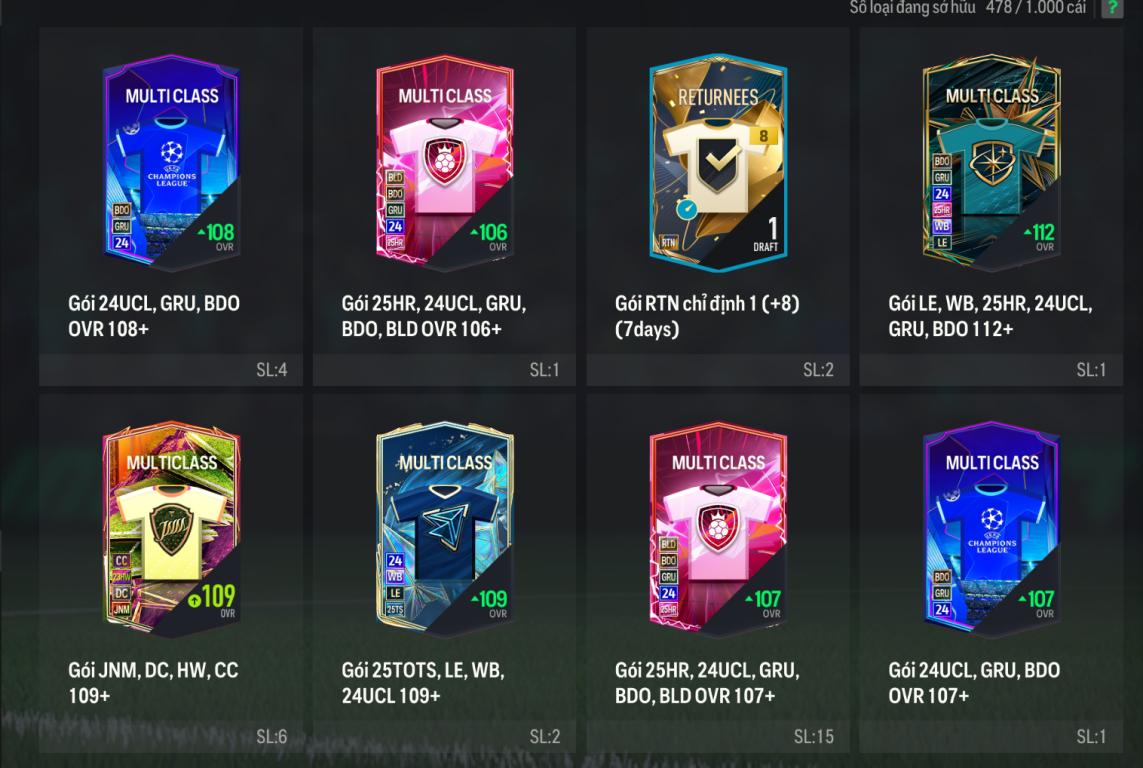
Task: Select the teal Multi Class 112 OVR pack
Action: (x=991, y=161)
